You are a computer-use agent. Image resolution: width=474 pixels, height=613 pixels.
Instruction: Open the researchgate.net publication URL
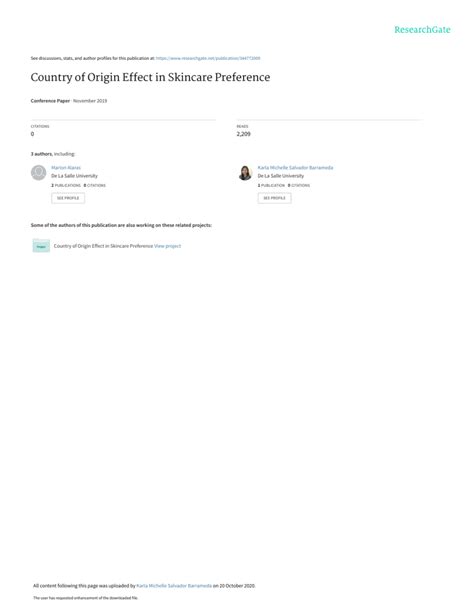208,58
